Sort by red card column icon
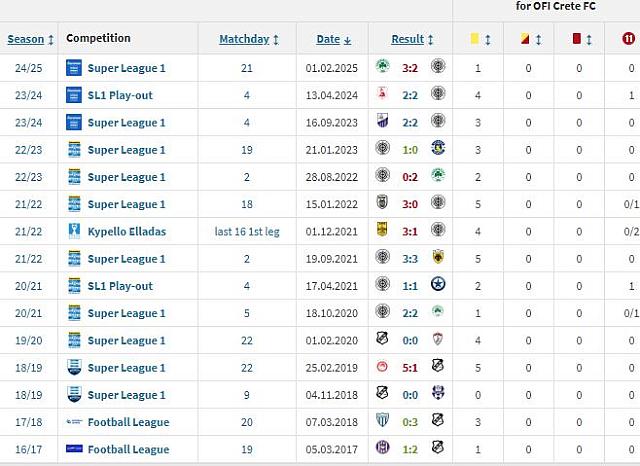The height and width of the screenshot is (466, 640). 576,39
